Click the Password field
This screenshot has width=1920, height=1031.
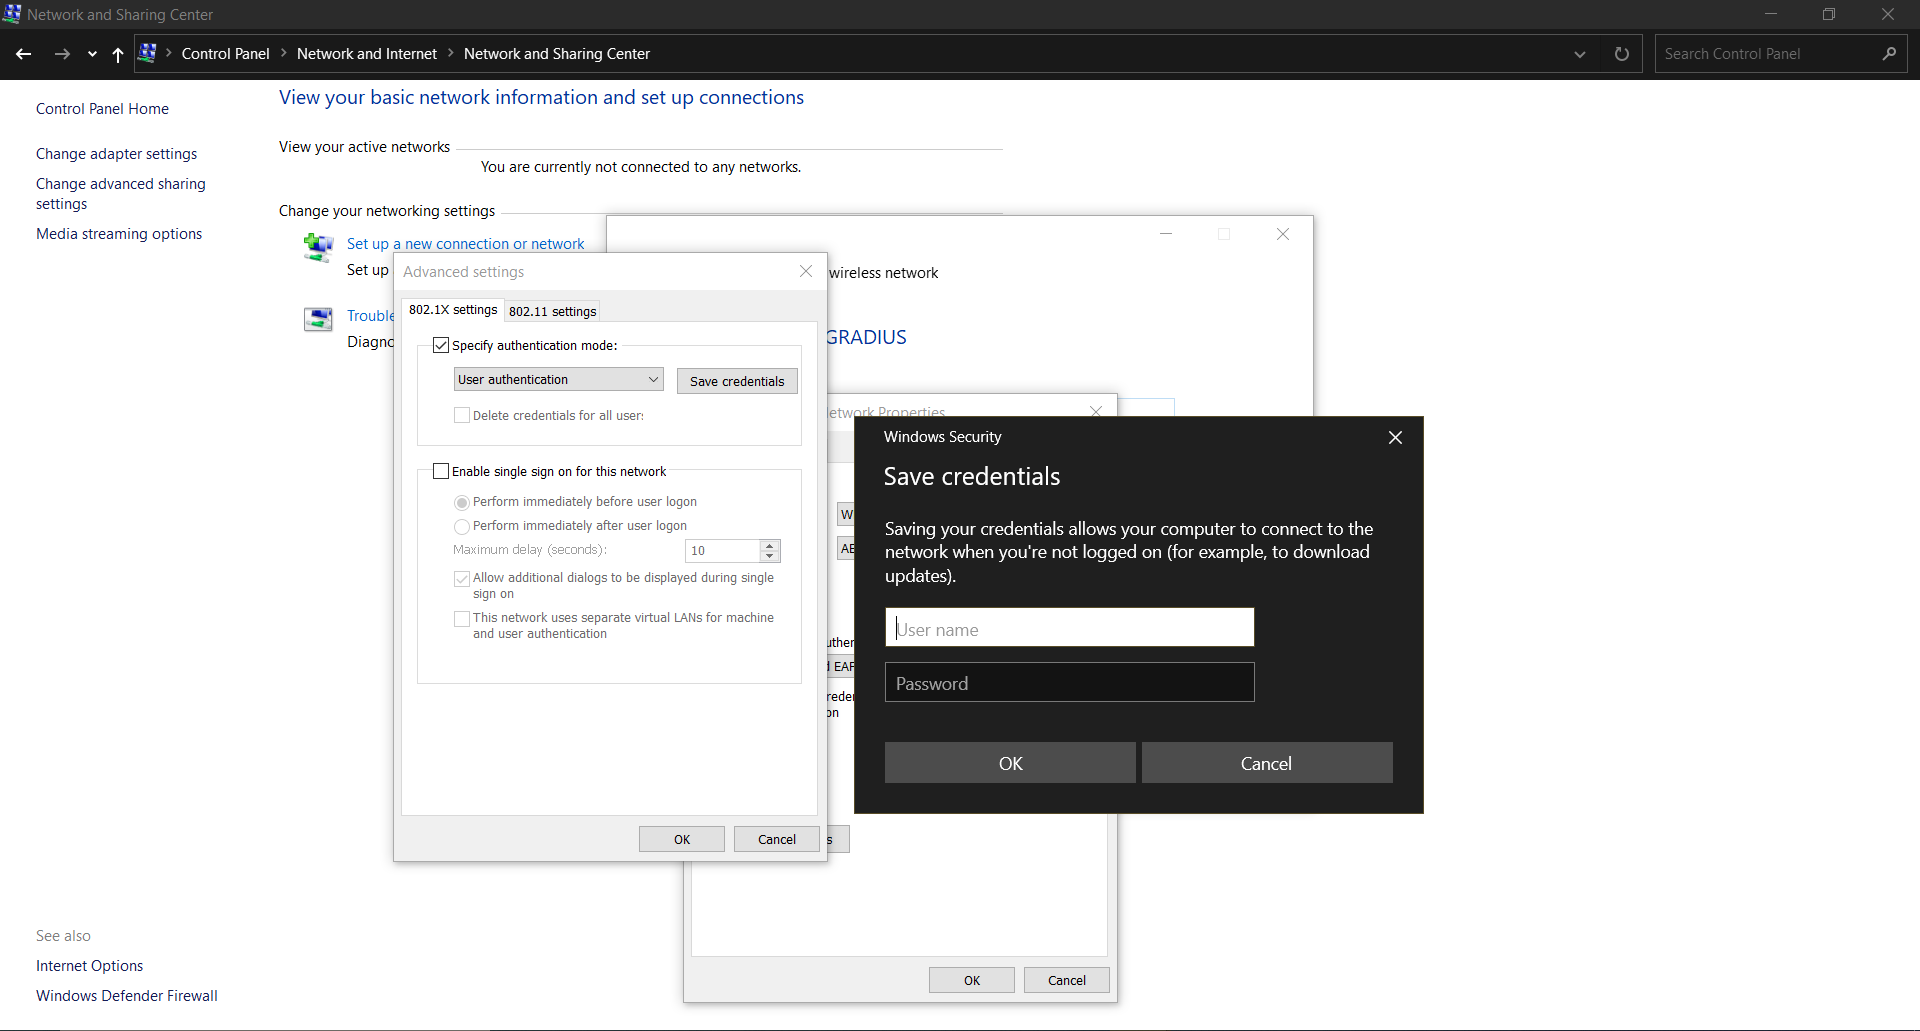1069,683
